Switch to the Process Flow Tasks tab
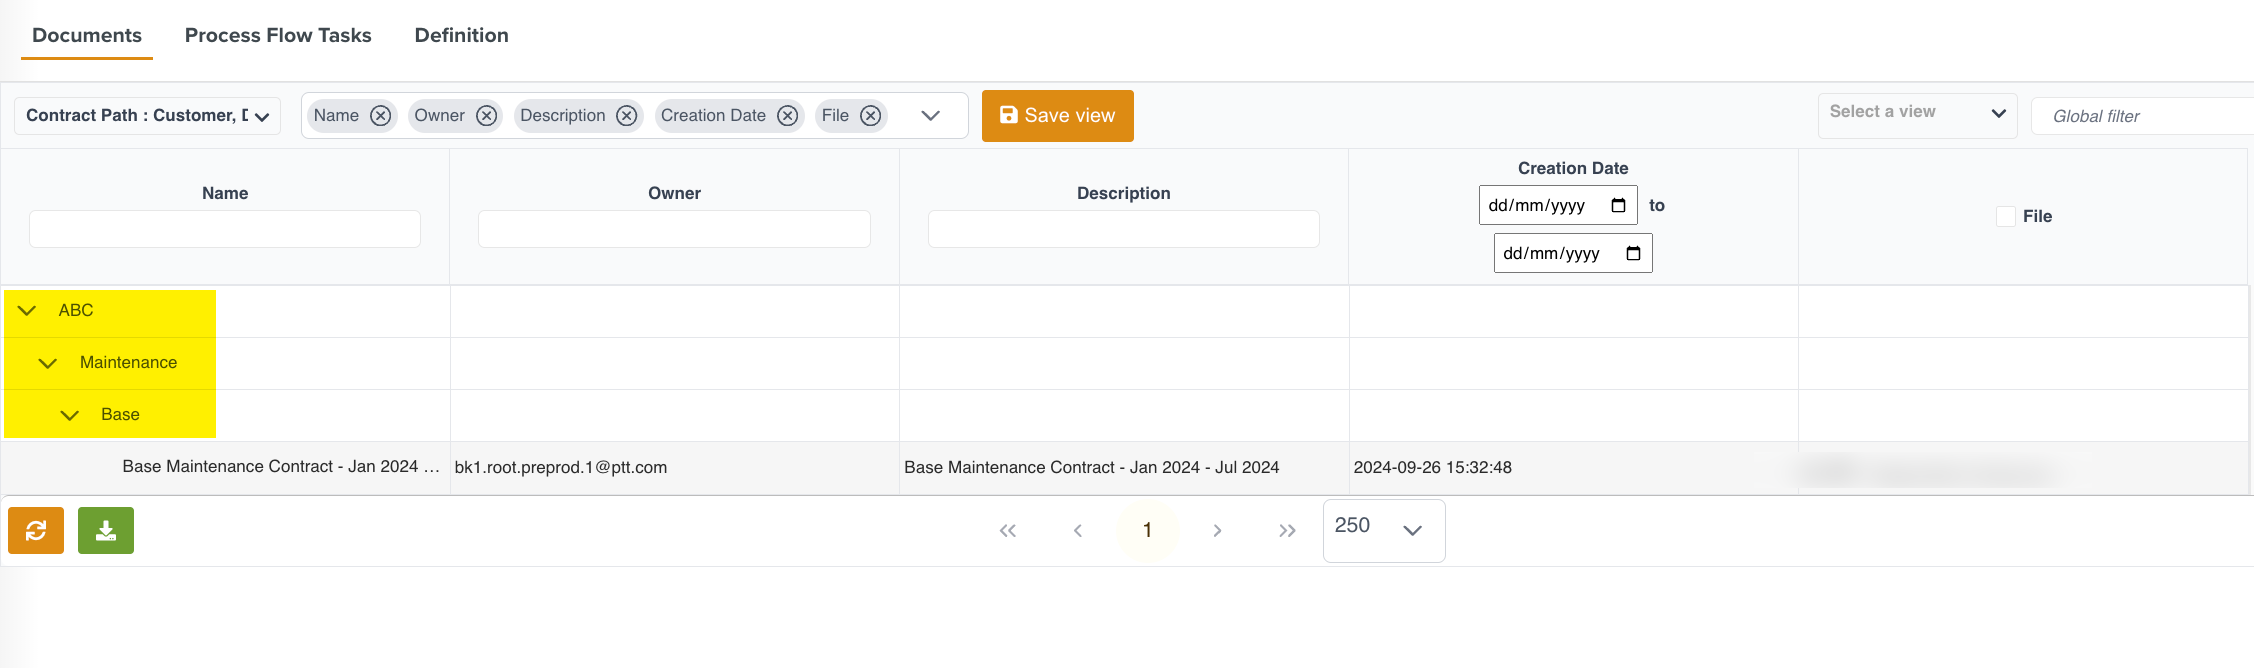The image size is (2254, 668). [x=278, y=35]
